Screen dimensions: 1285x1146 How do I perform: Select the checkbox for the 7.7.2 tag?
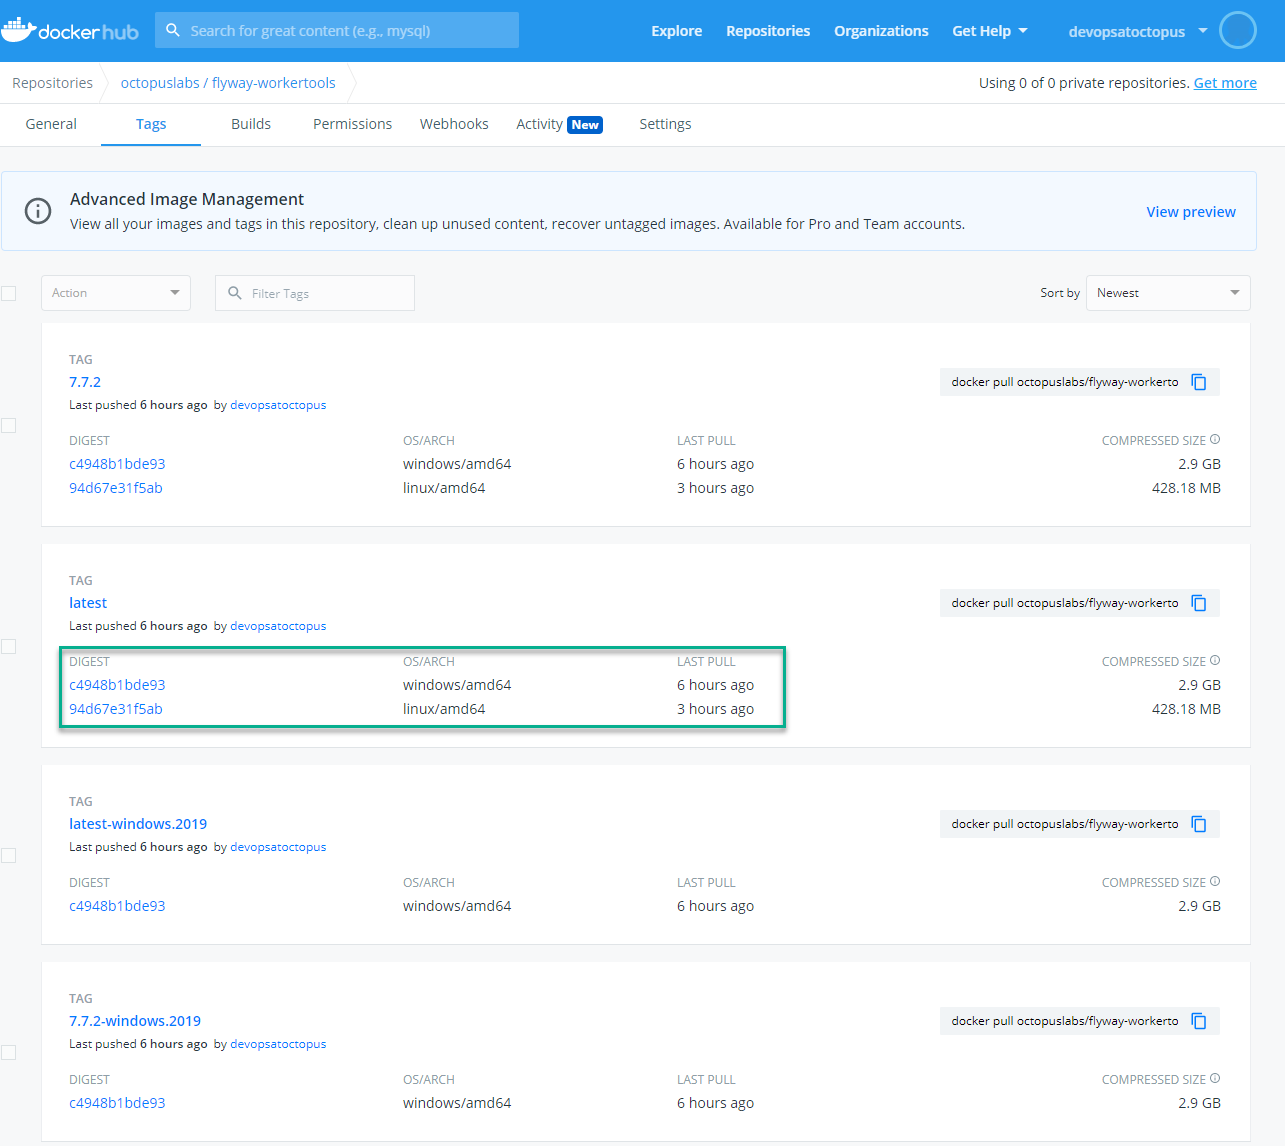click(x=9, y=425)
